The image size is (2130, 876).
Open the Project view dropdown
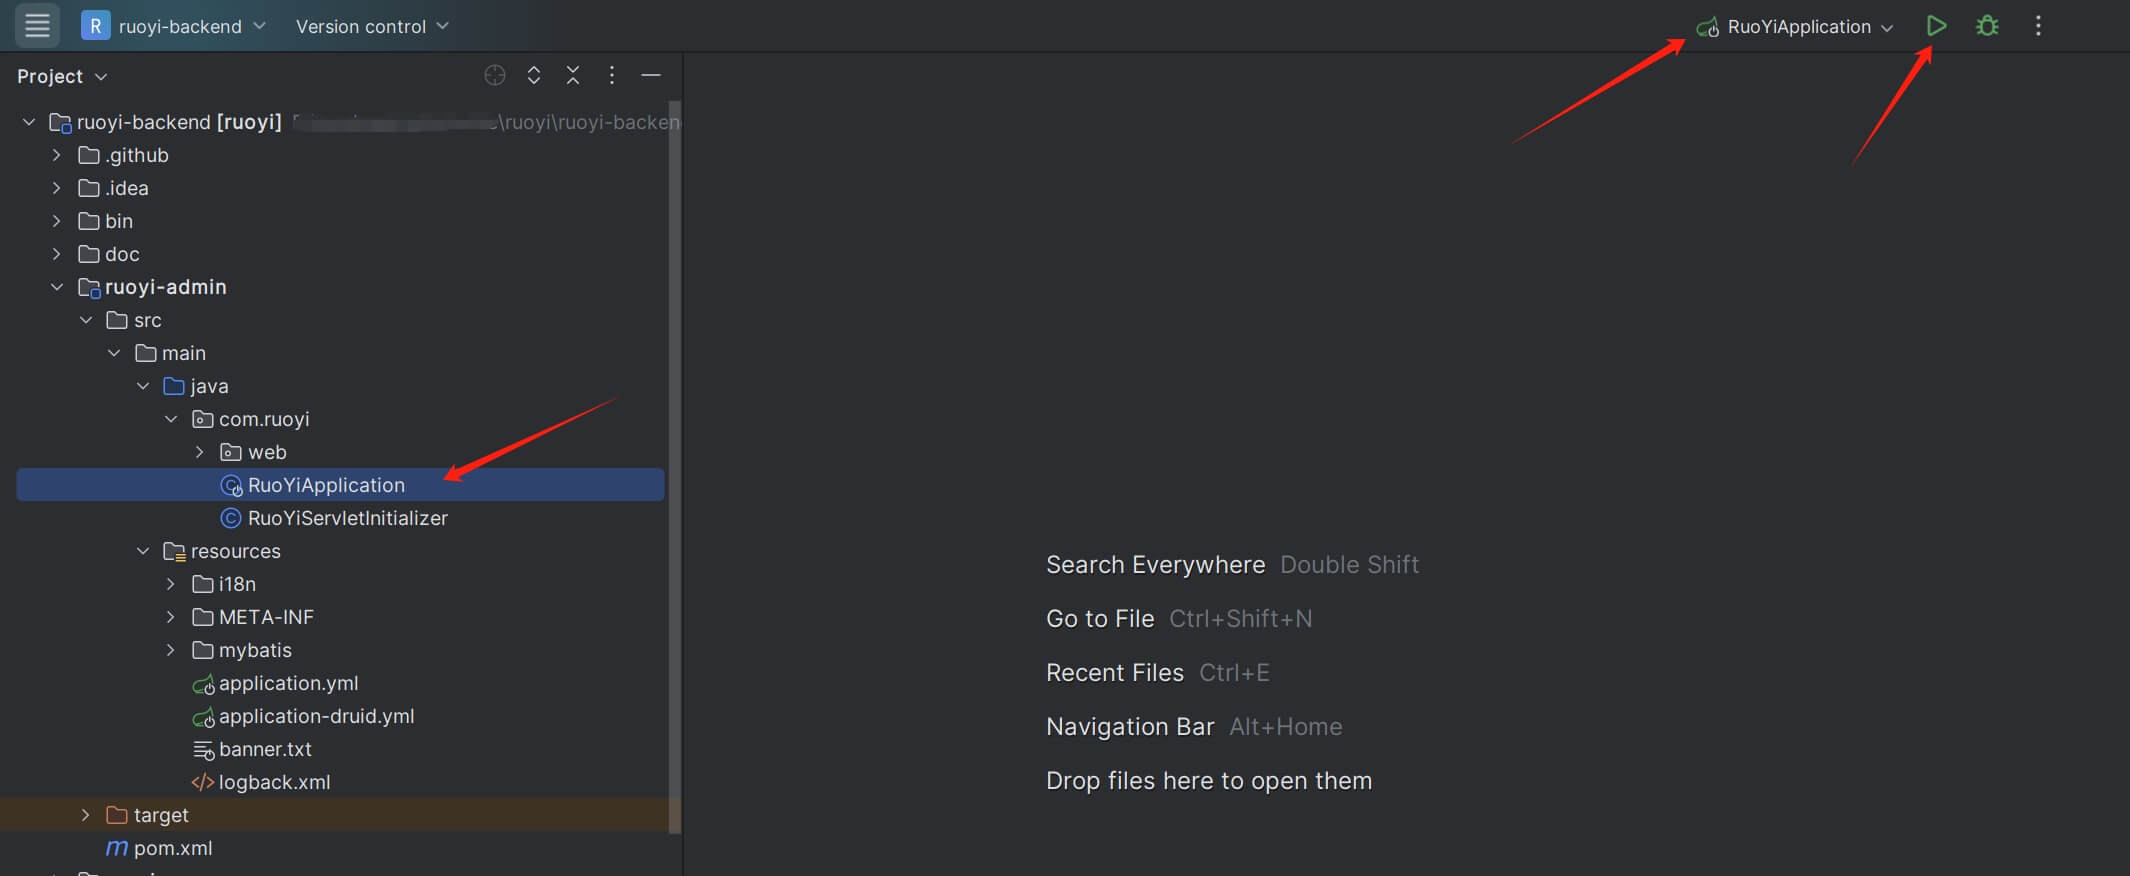coord(62,76)
